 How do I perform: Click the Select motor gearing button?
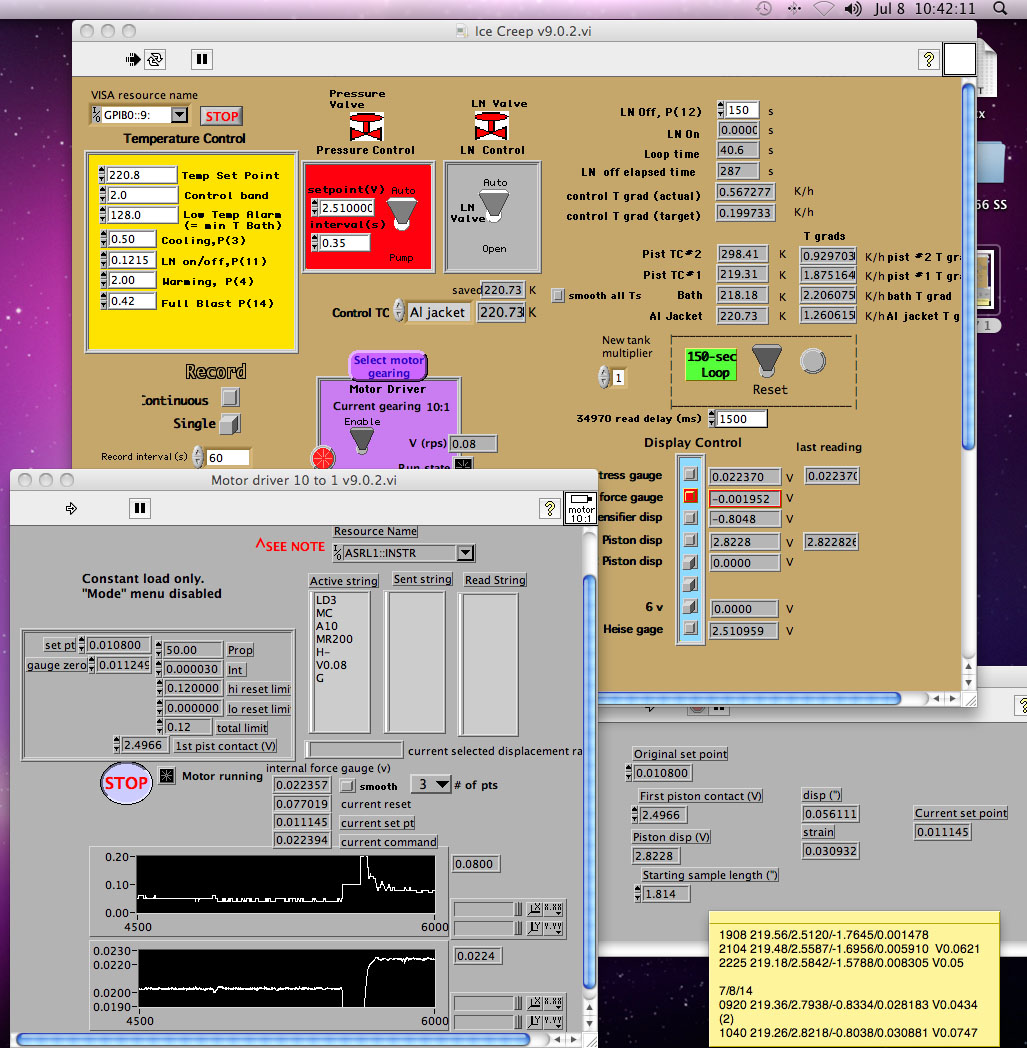point(389,366)
